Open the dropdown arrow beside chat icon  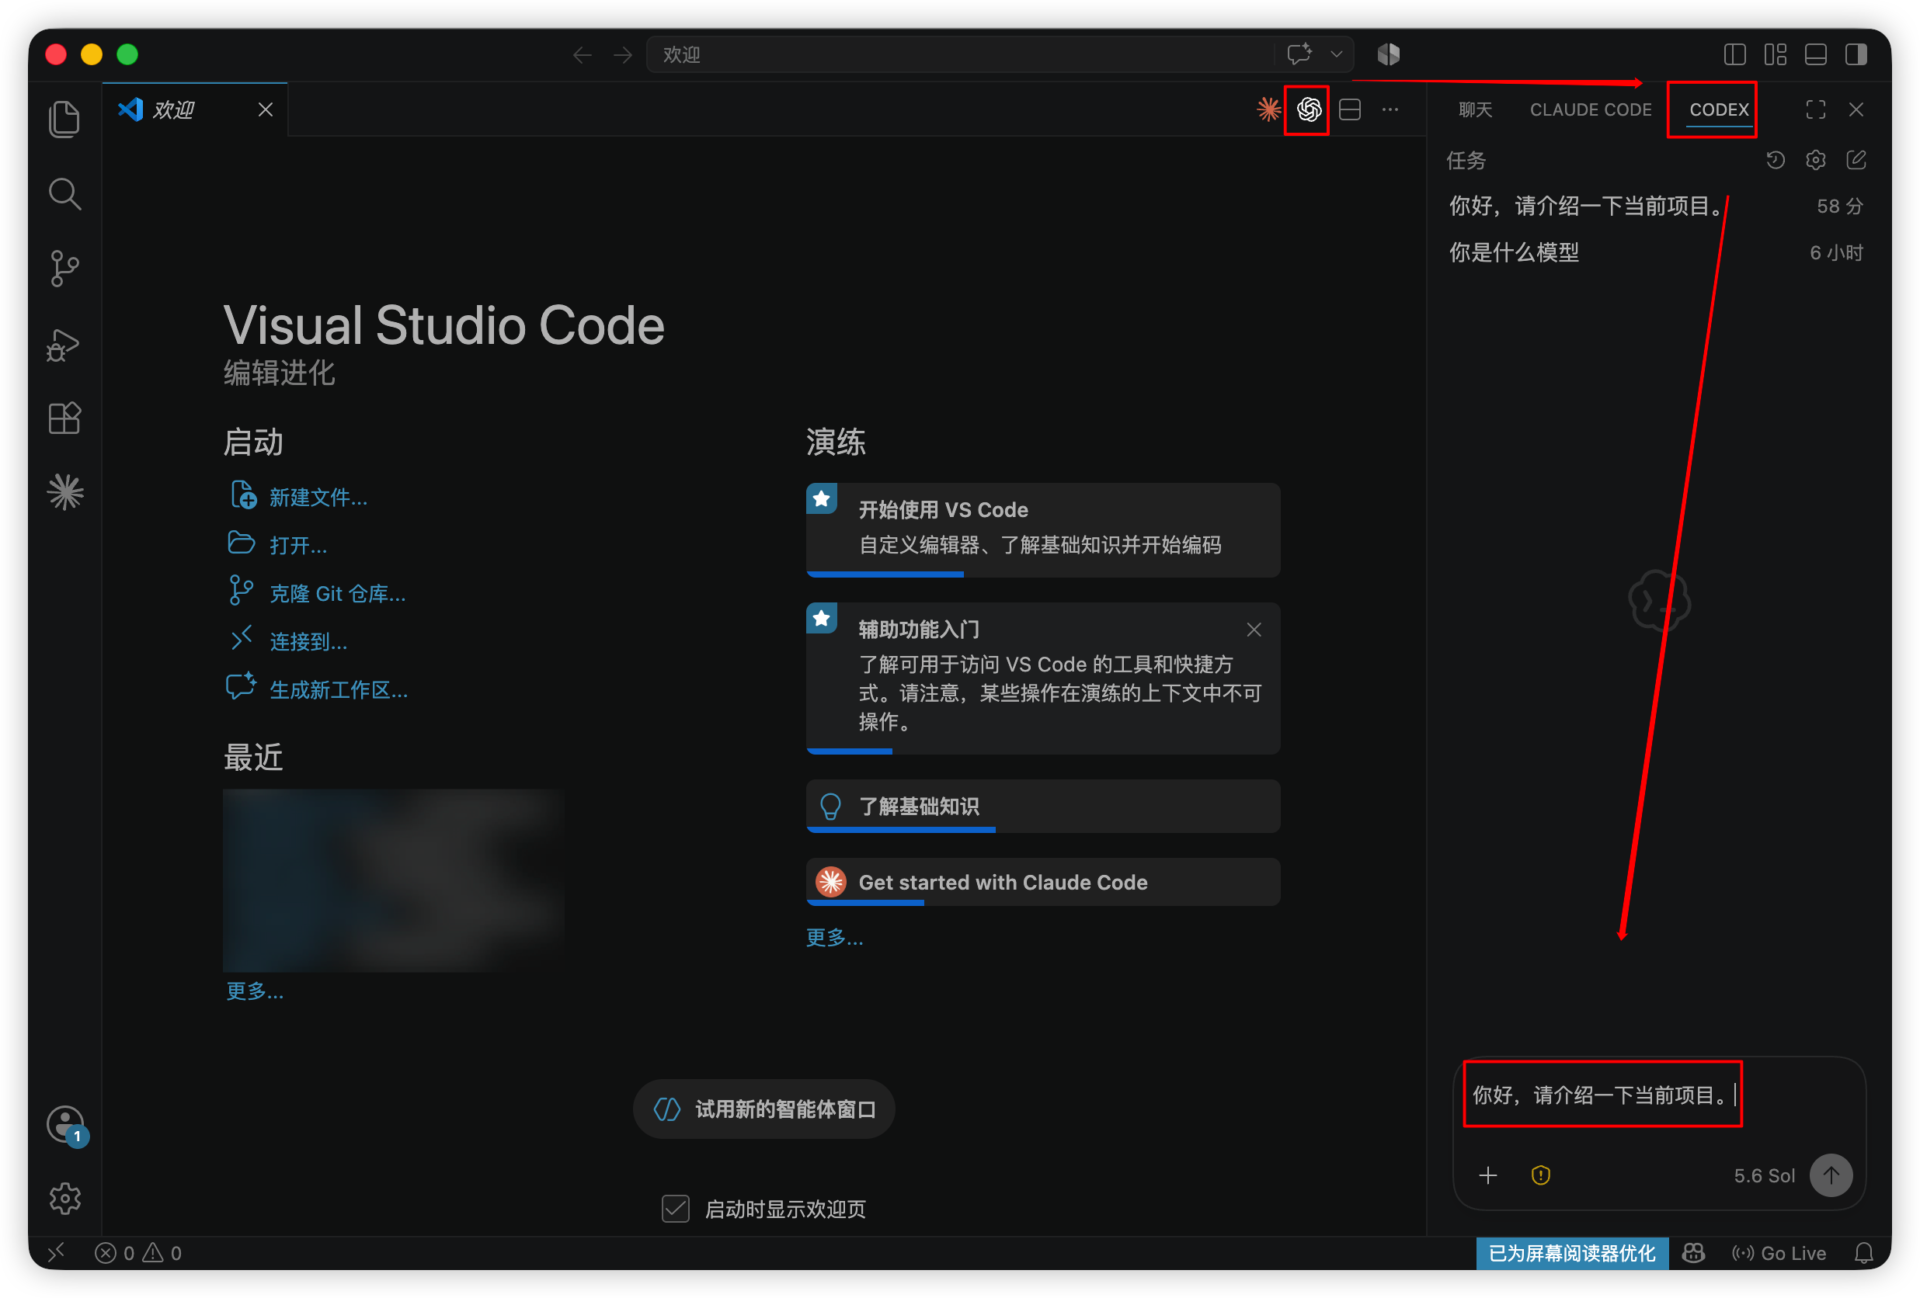click(x=1337, y=54)
